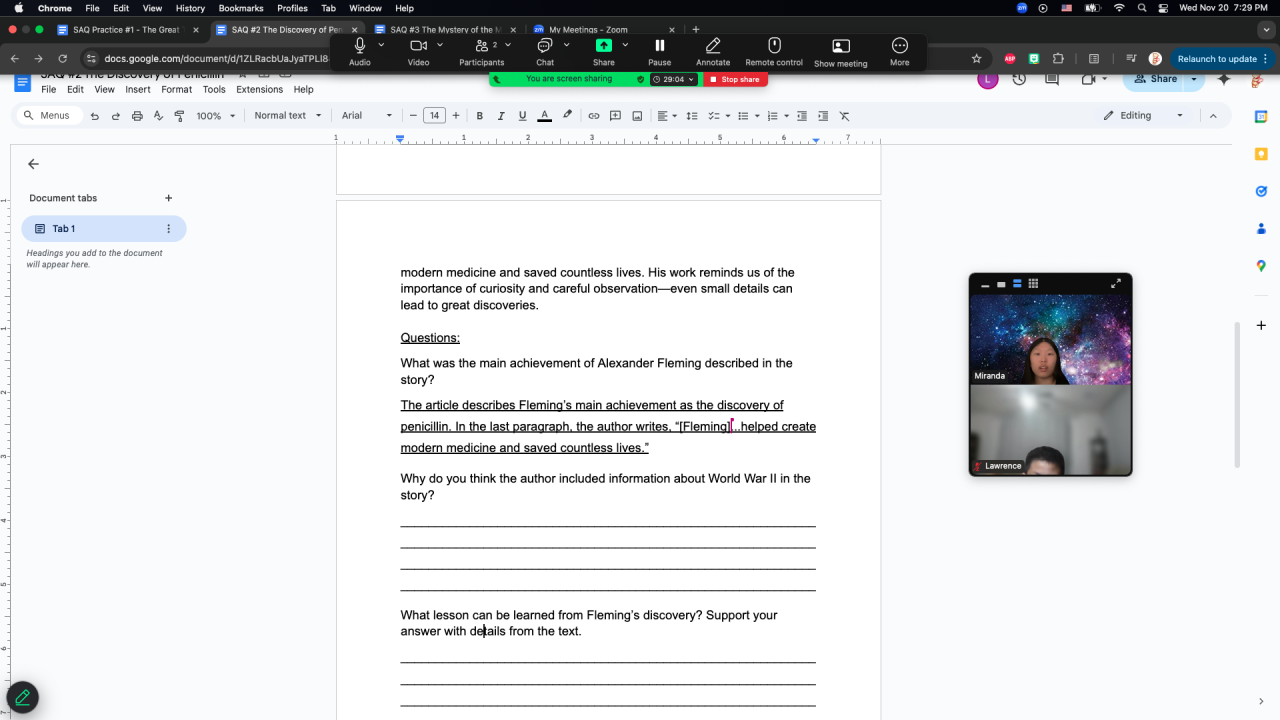Expand the 100% zoom level dropdown

coord(215,116)
